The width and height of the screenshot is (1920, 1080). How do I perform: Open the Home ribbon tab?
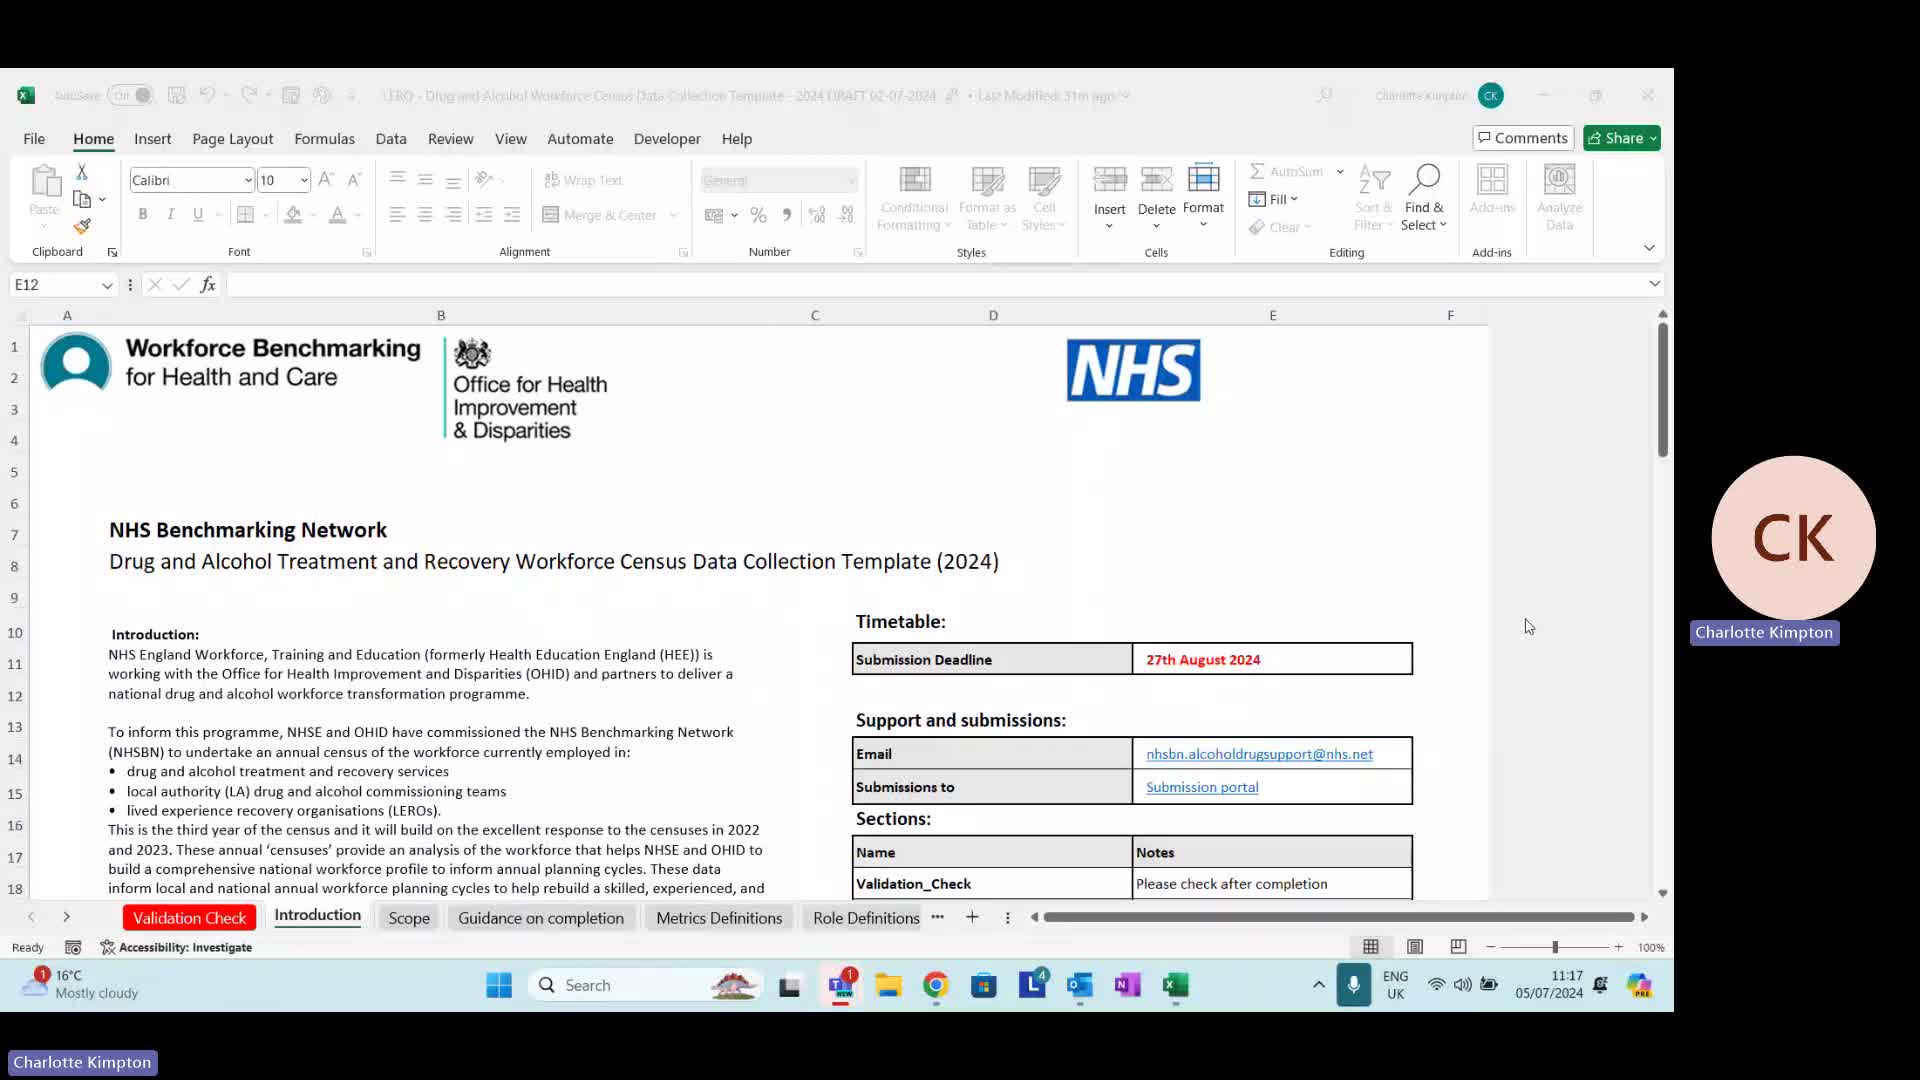(x=94, y=138)
